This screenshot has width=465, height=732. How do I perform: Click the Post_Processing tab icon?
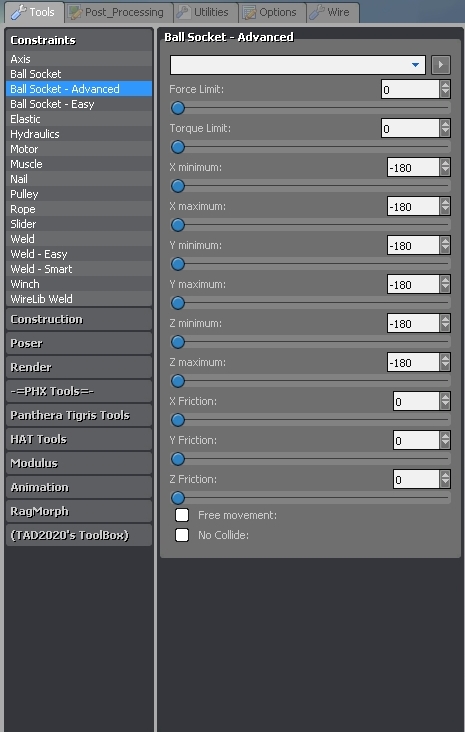click(75, 13)
